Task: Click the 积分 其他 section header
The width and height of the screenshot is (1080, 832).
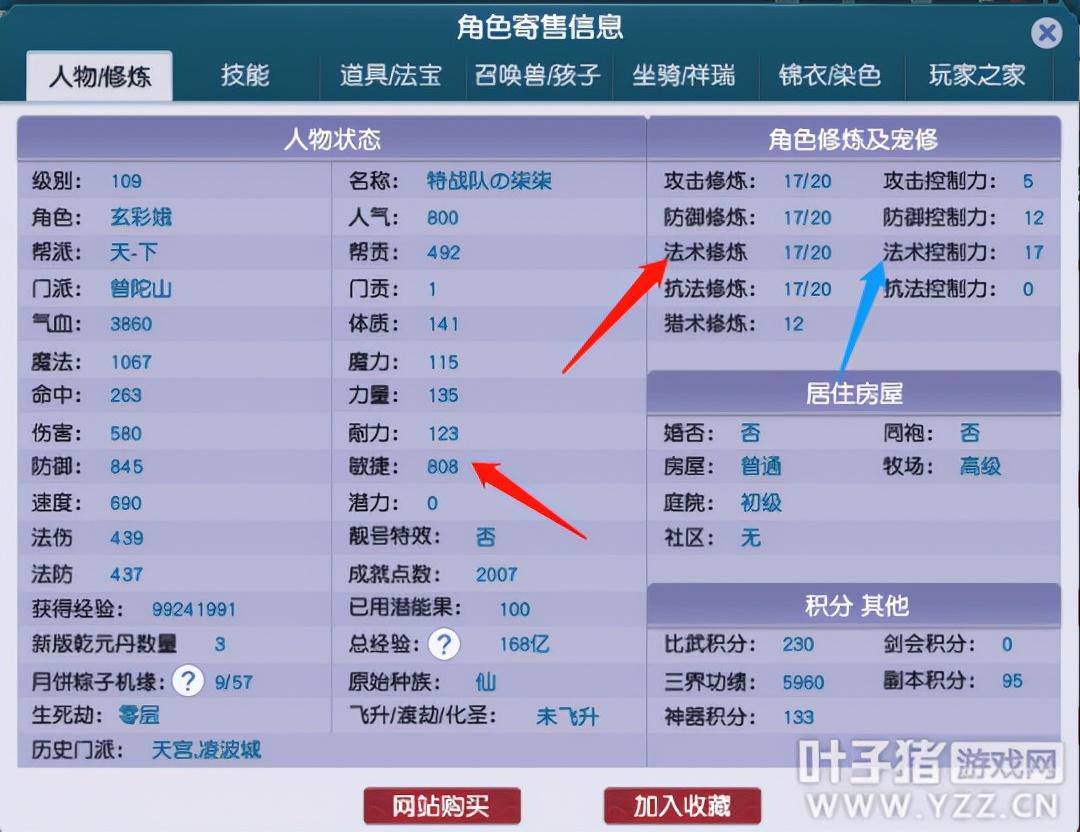Action: tap(853, 606)
